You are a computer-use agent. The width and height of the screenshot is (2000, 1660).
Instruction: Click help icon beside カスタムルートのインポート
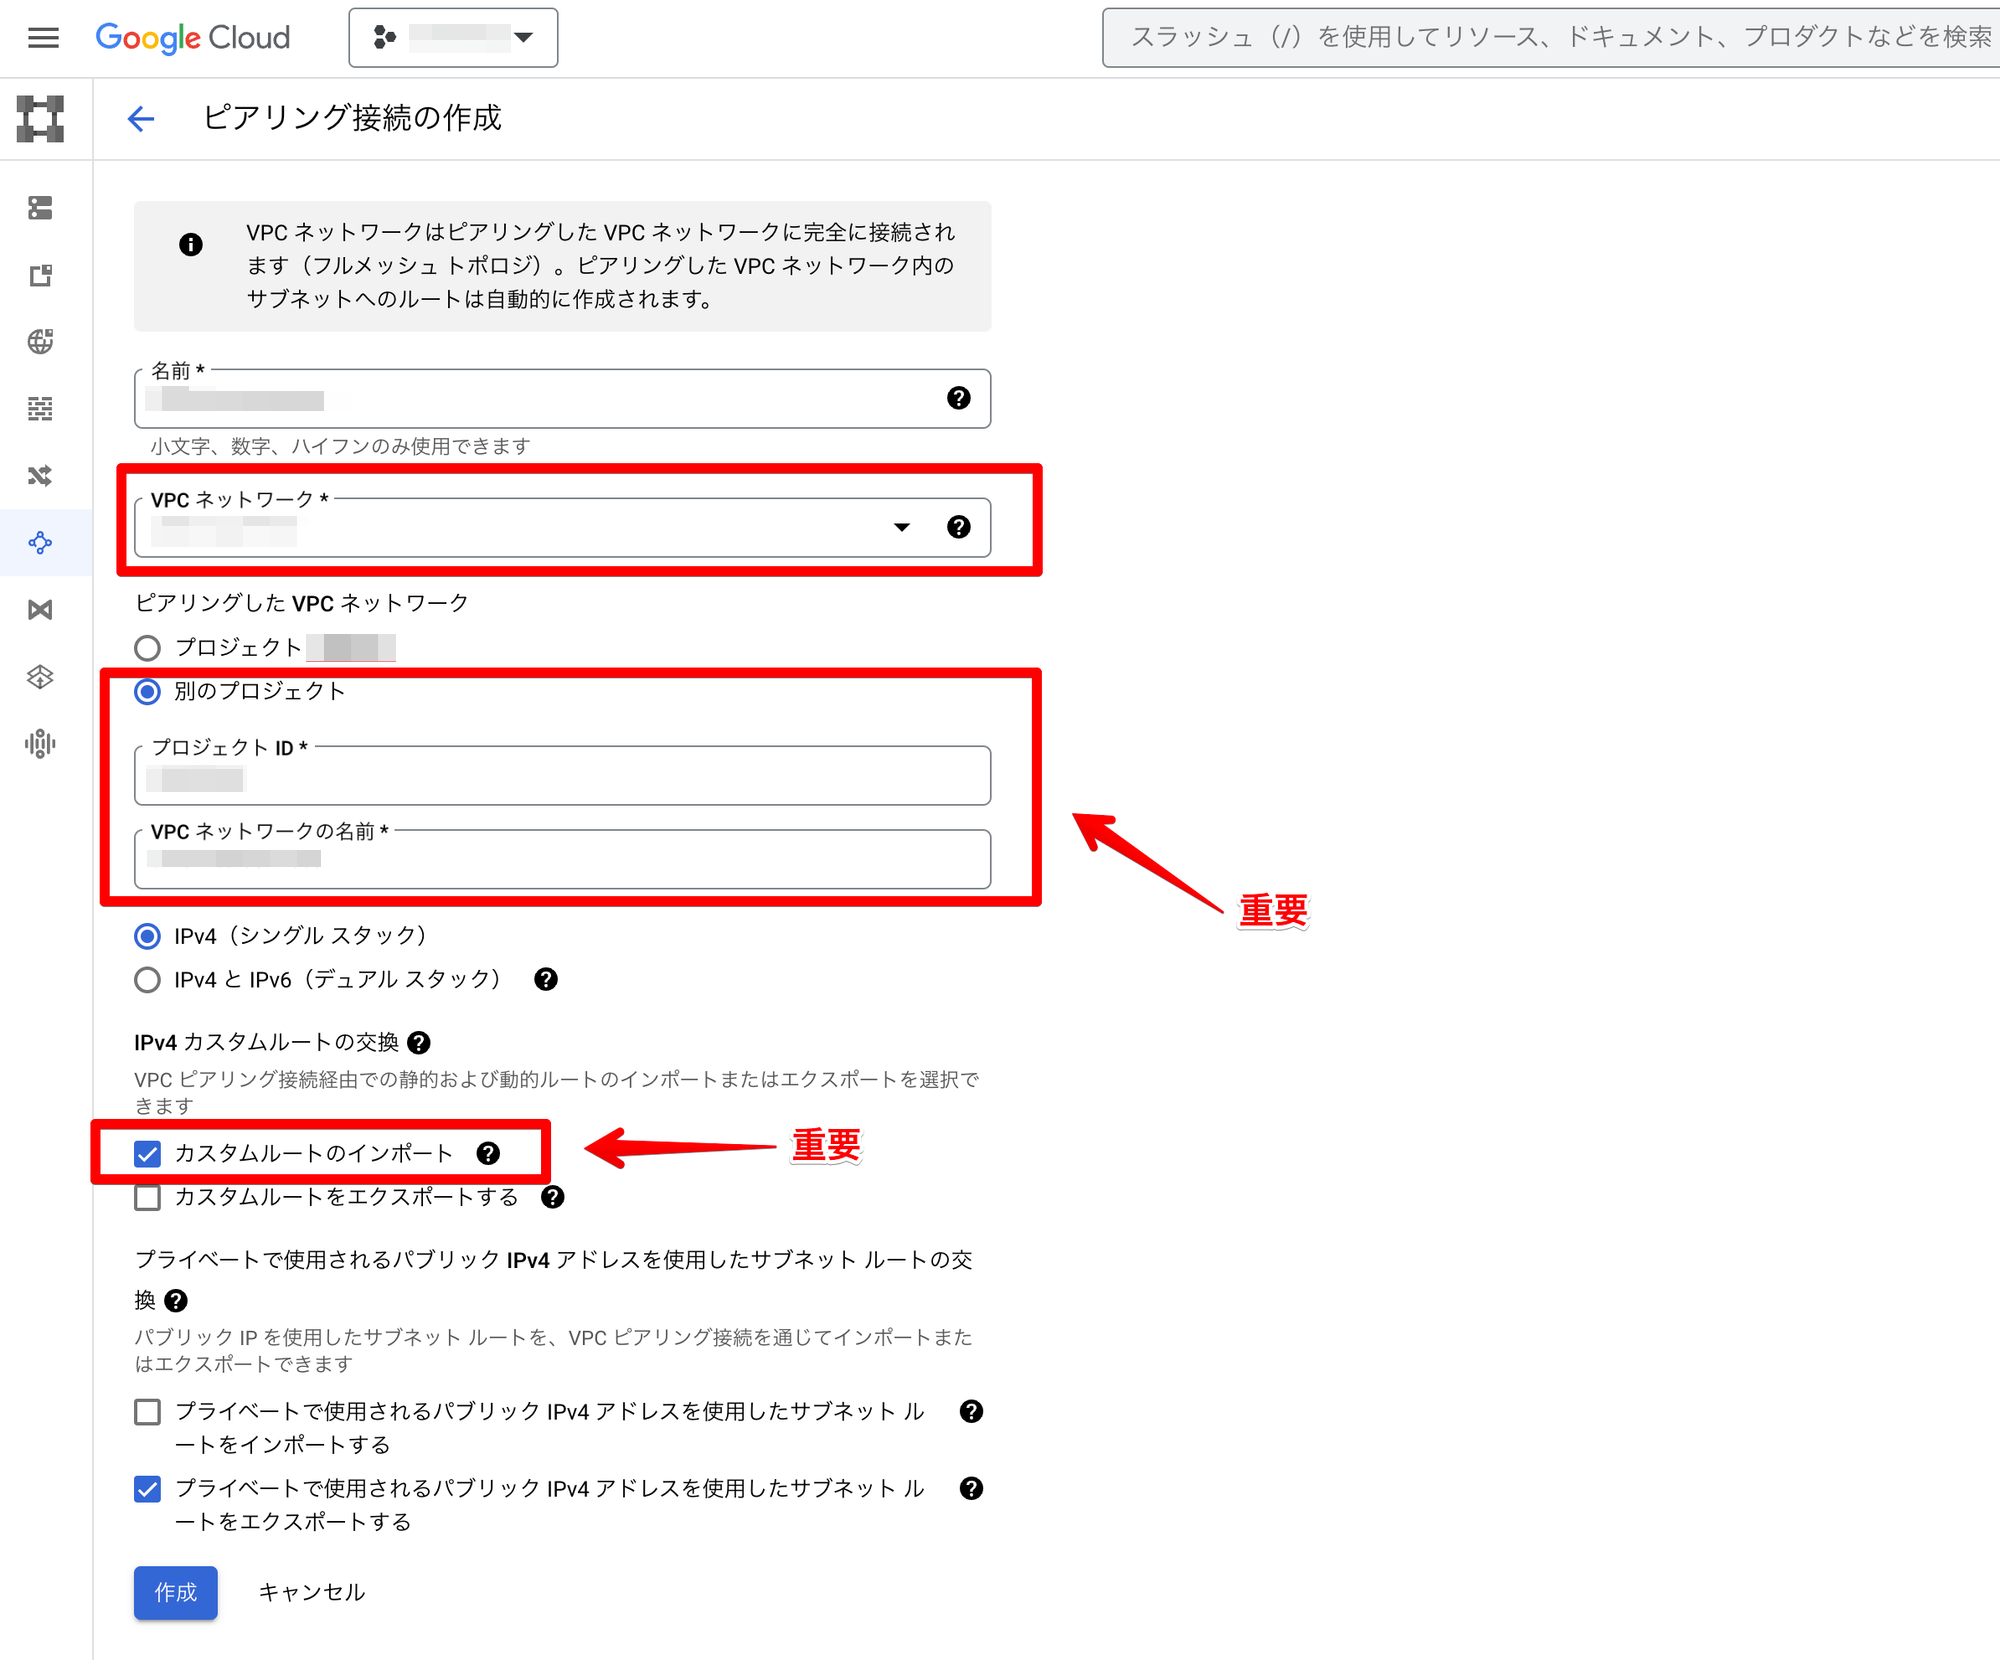[488, 1153]
